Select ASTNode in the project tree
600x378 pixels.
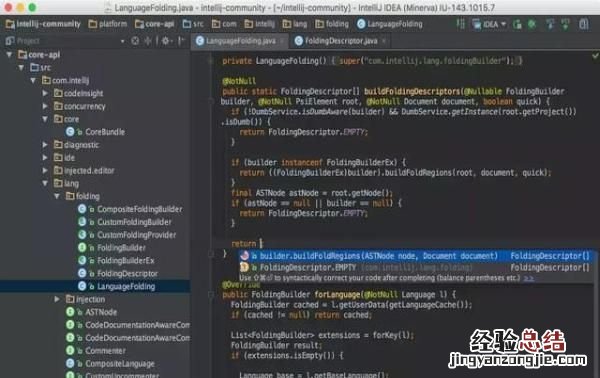(91, 312)
